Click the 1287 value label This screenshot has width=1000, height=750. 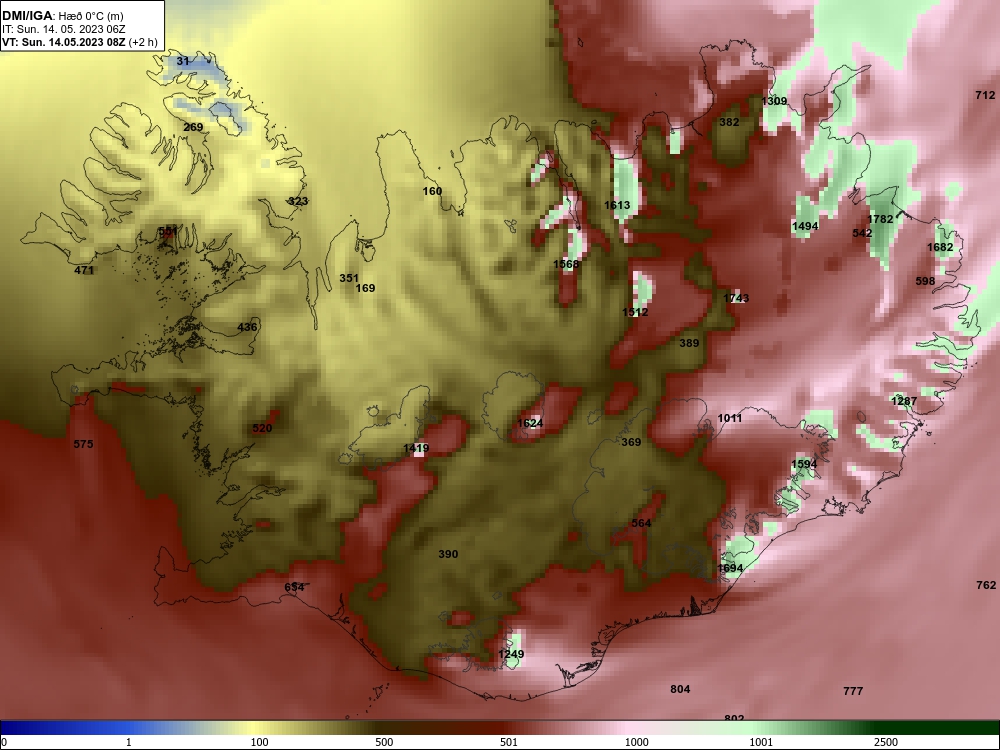(904, 401)
